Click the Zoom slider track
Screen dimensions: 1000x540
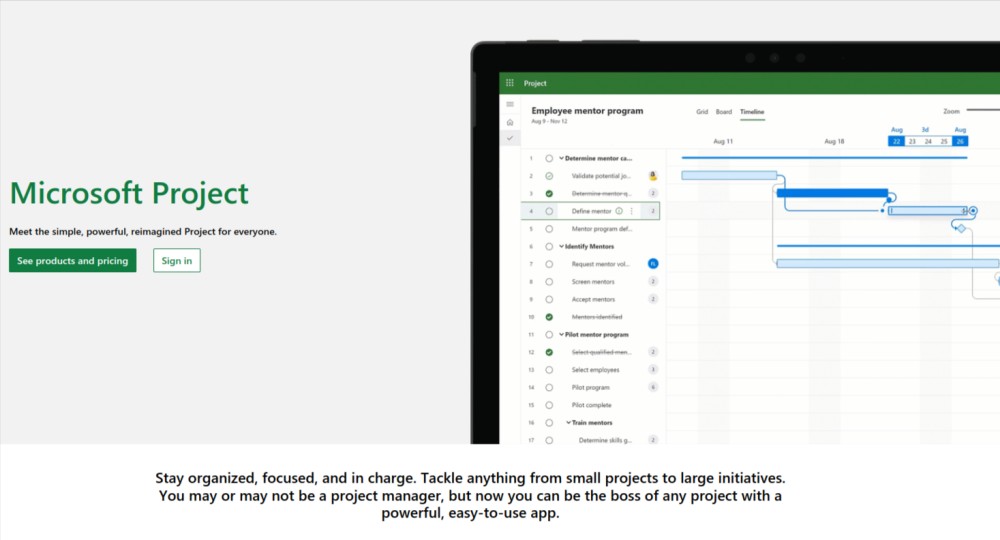[983, 110]
